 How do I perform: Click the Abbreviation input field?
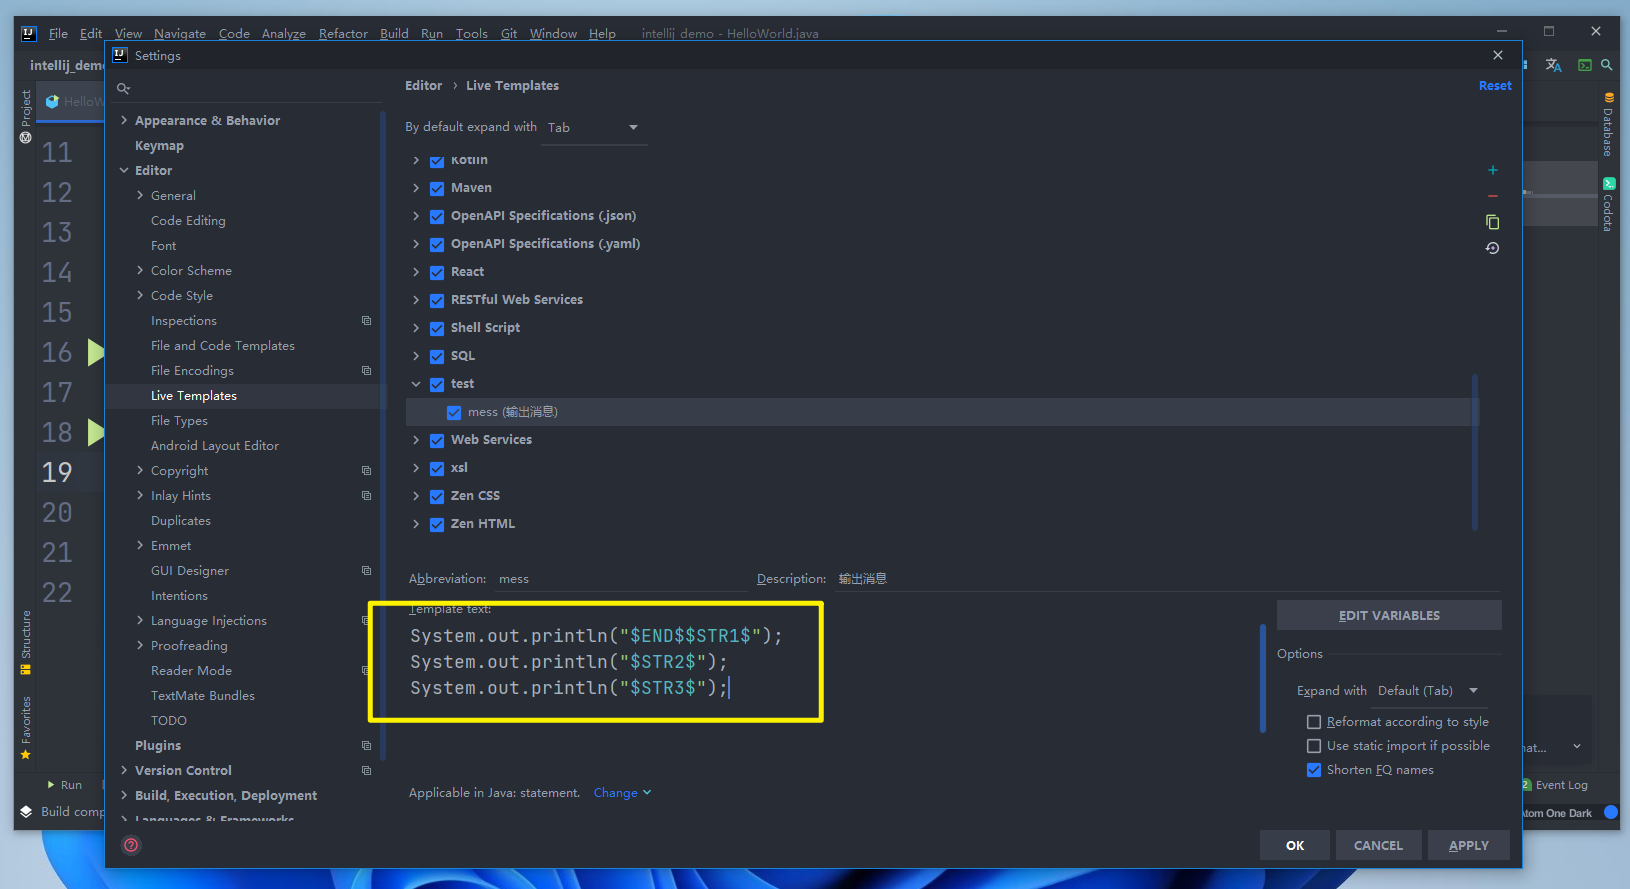[621, 579]
